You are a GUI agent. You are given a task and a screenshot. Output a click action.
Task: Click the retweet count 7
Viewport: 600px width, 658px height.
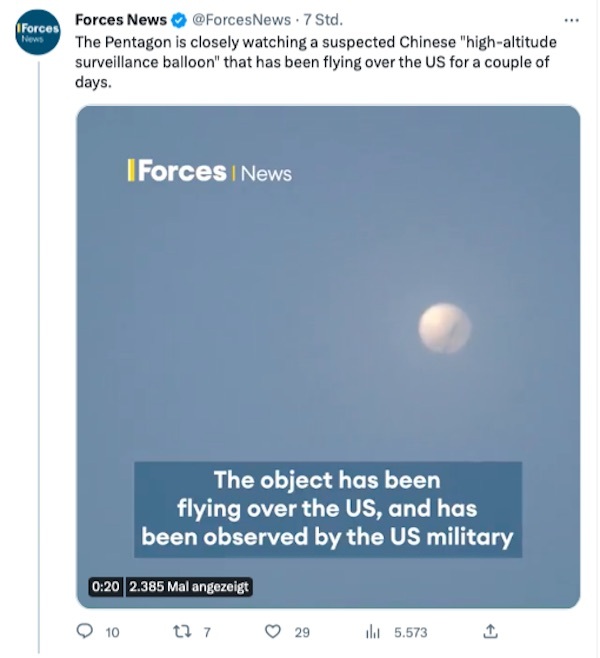[207, 632]
